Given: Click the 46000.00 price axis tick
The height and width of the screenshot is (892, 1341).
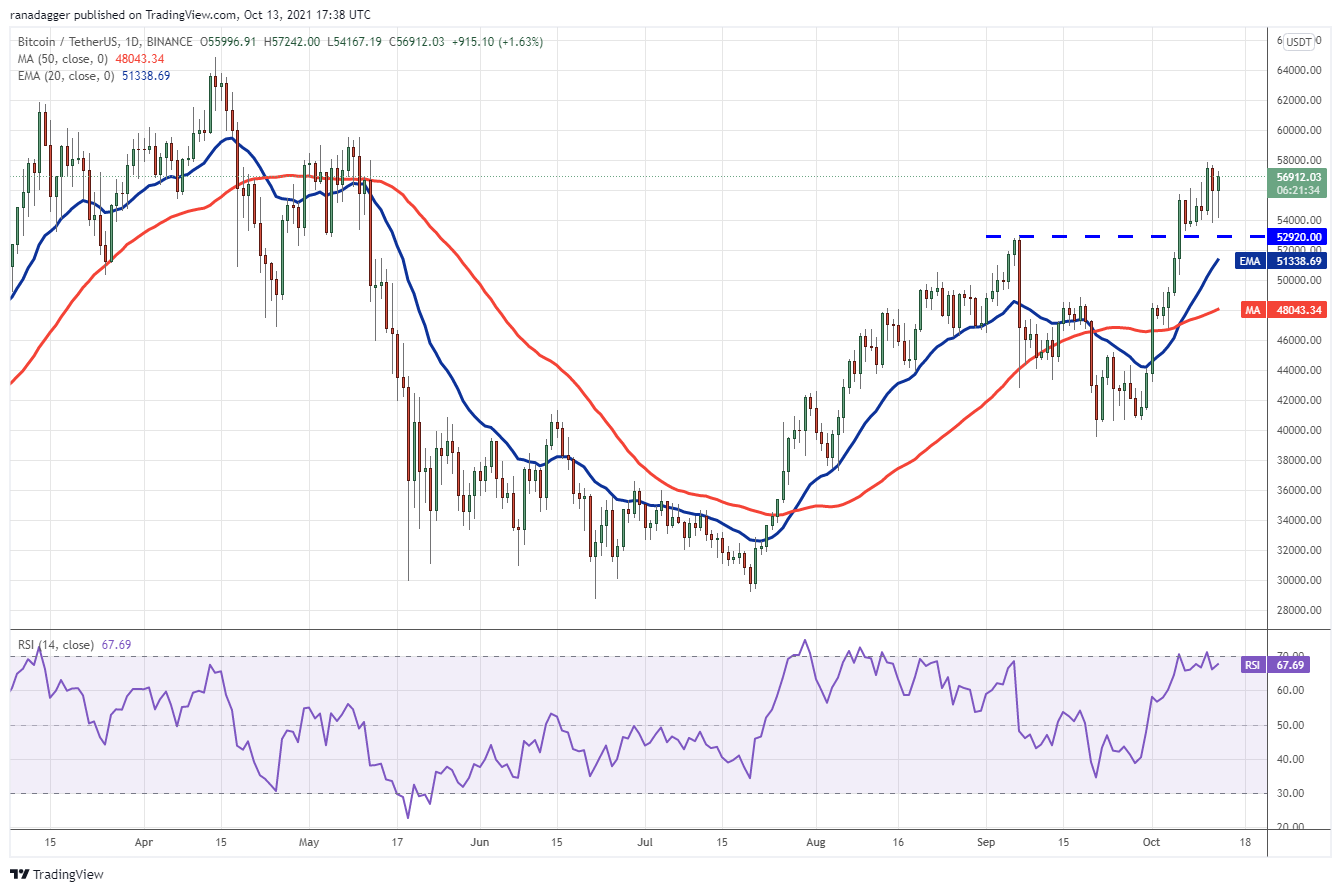Looking at the screenshot, I should (x=1299, y=340).
